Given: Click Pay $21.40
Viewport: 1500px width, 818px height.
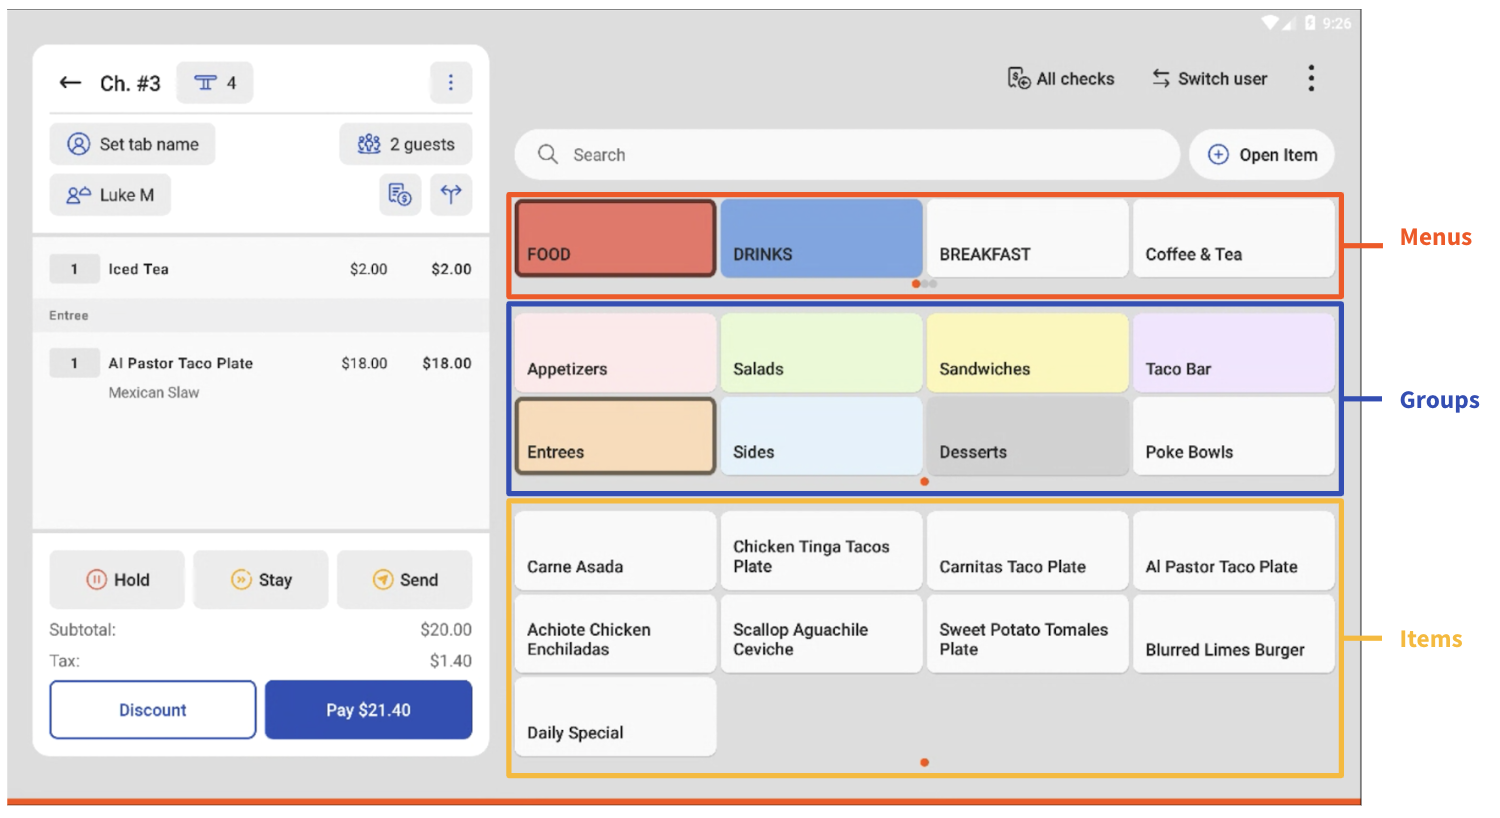Looking at the screenshot, I should tap(368, 709).
